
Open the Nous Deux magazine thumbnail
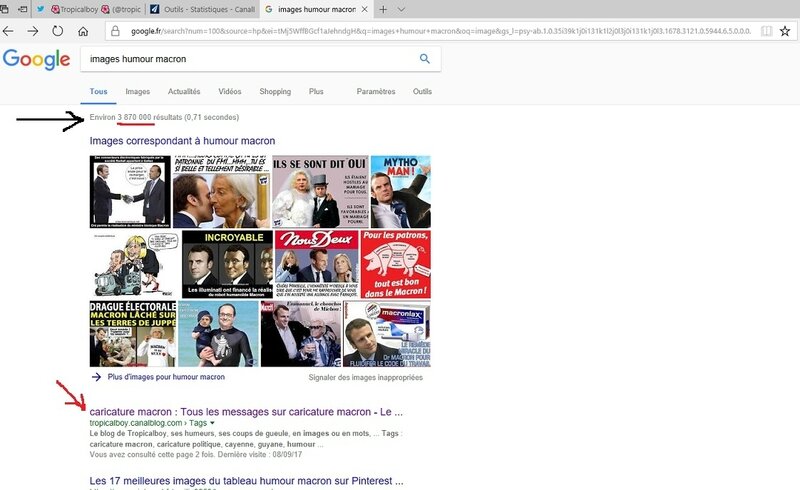(x=317, y=264)
